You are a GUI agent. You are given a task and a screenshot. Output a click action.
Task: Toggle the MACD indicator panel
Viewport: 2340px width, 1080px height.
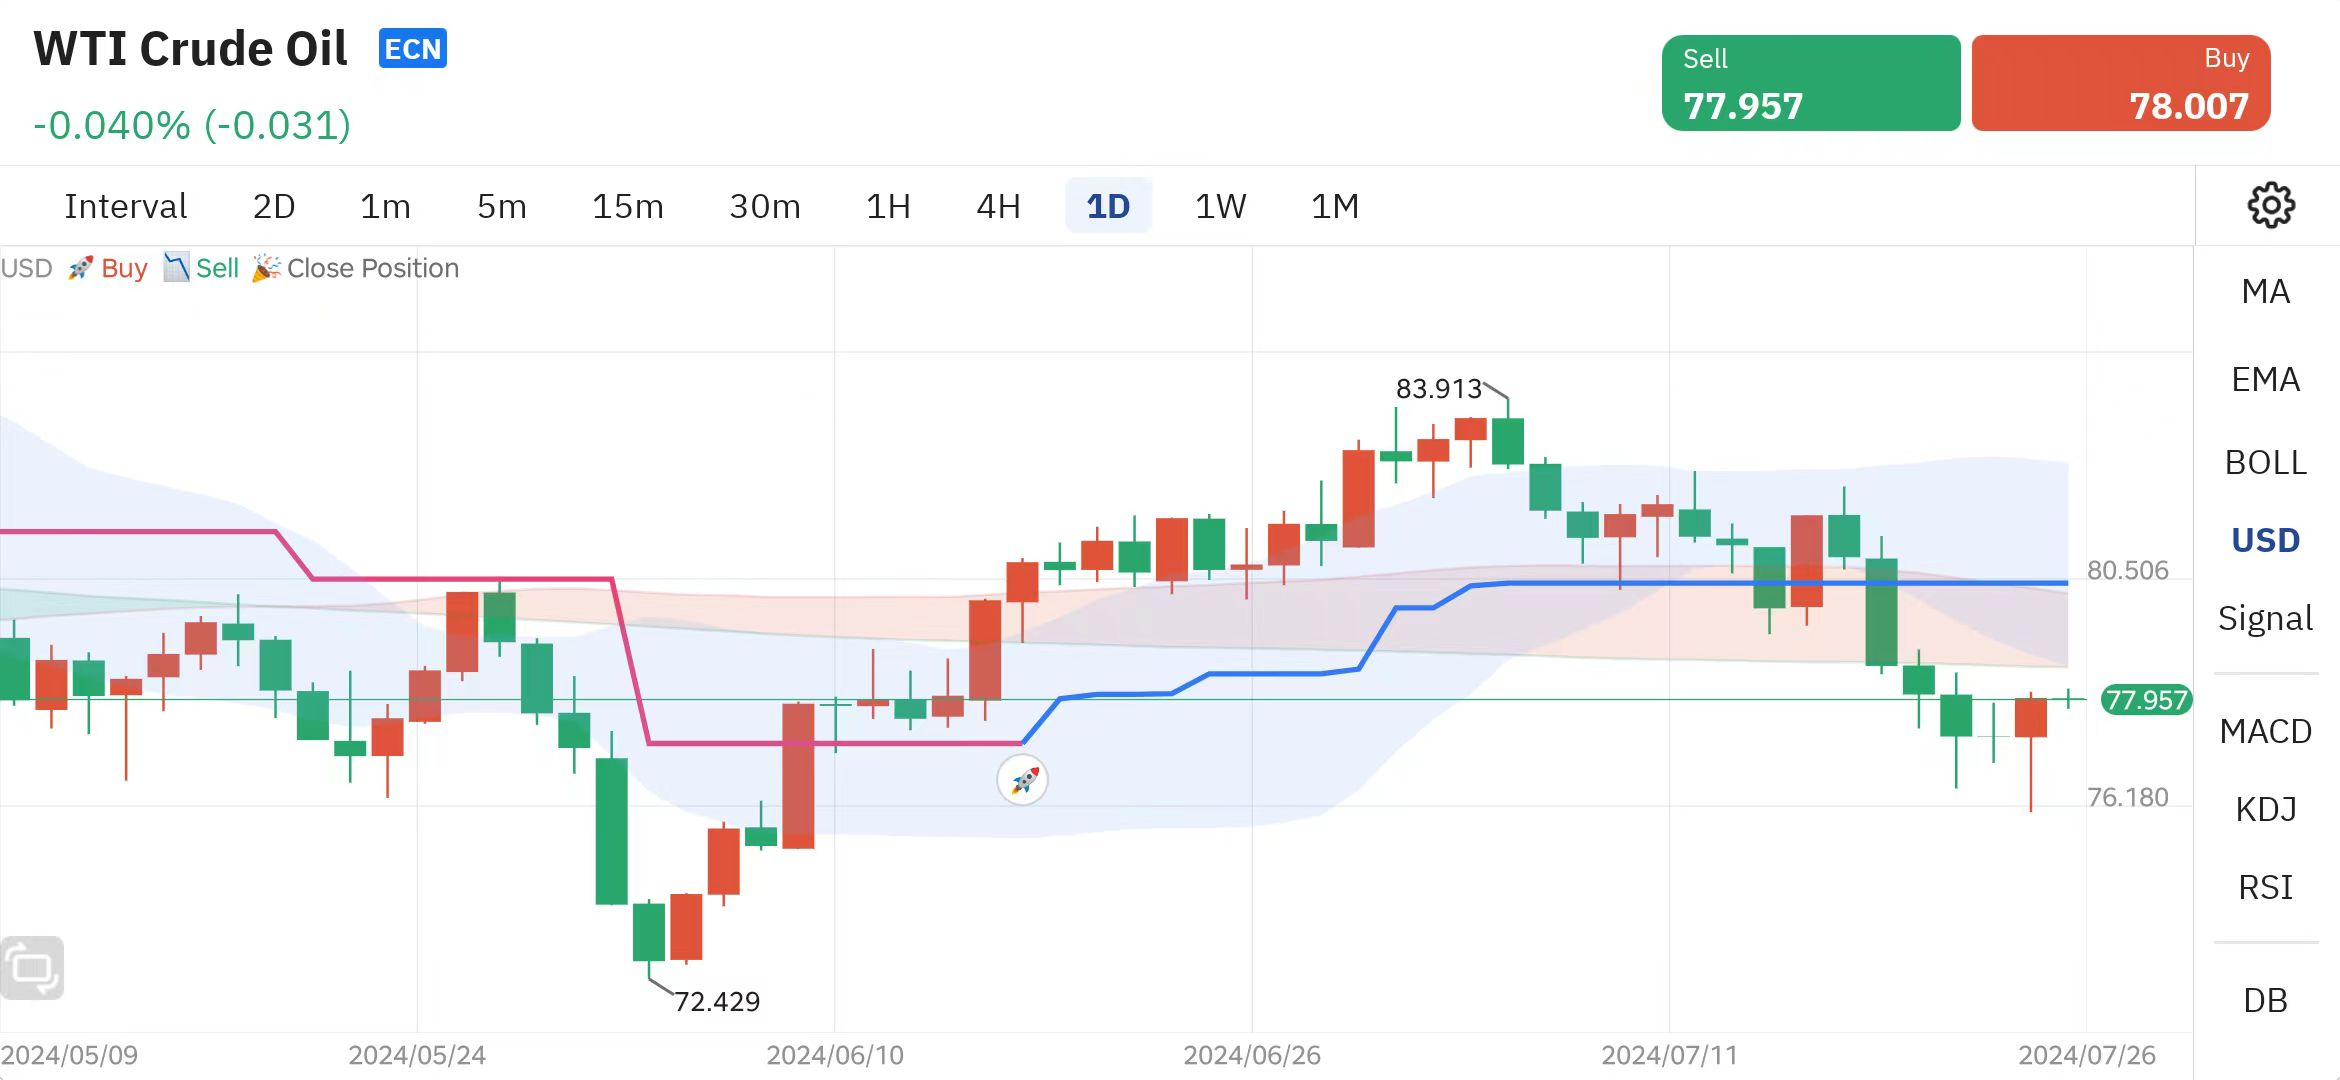(x=2268, y=732)
